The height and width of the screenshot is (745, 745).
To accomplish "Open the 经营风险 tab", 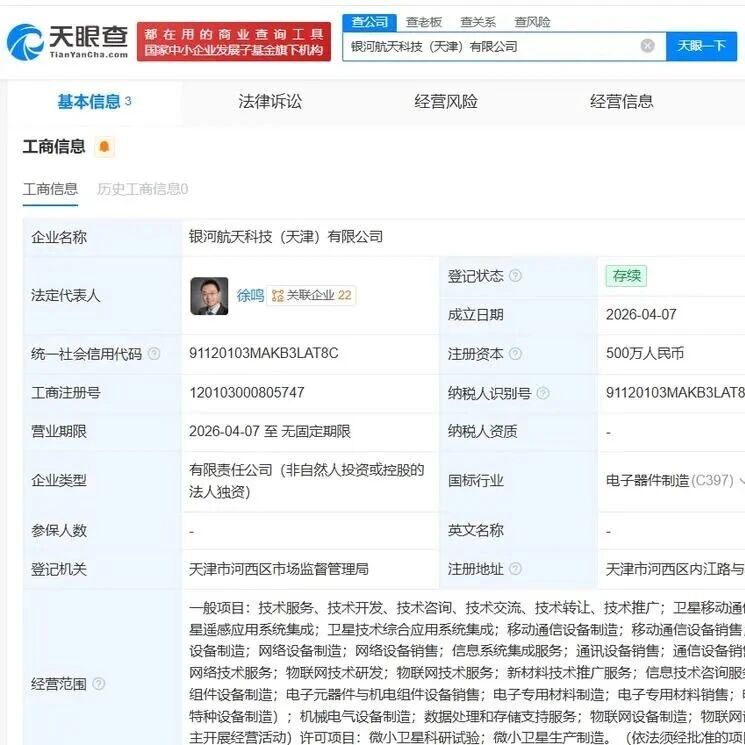I will (446, 101).
